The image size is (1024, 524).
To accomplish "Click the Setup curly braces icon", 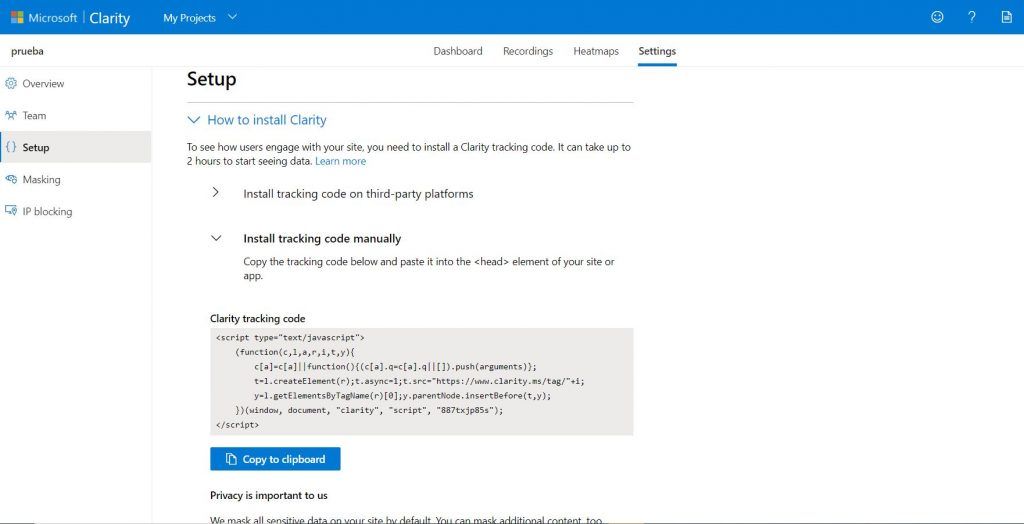I will pyautogui.click(x=10, y=148).
